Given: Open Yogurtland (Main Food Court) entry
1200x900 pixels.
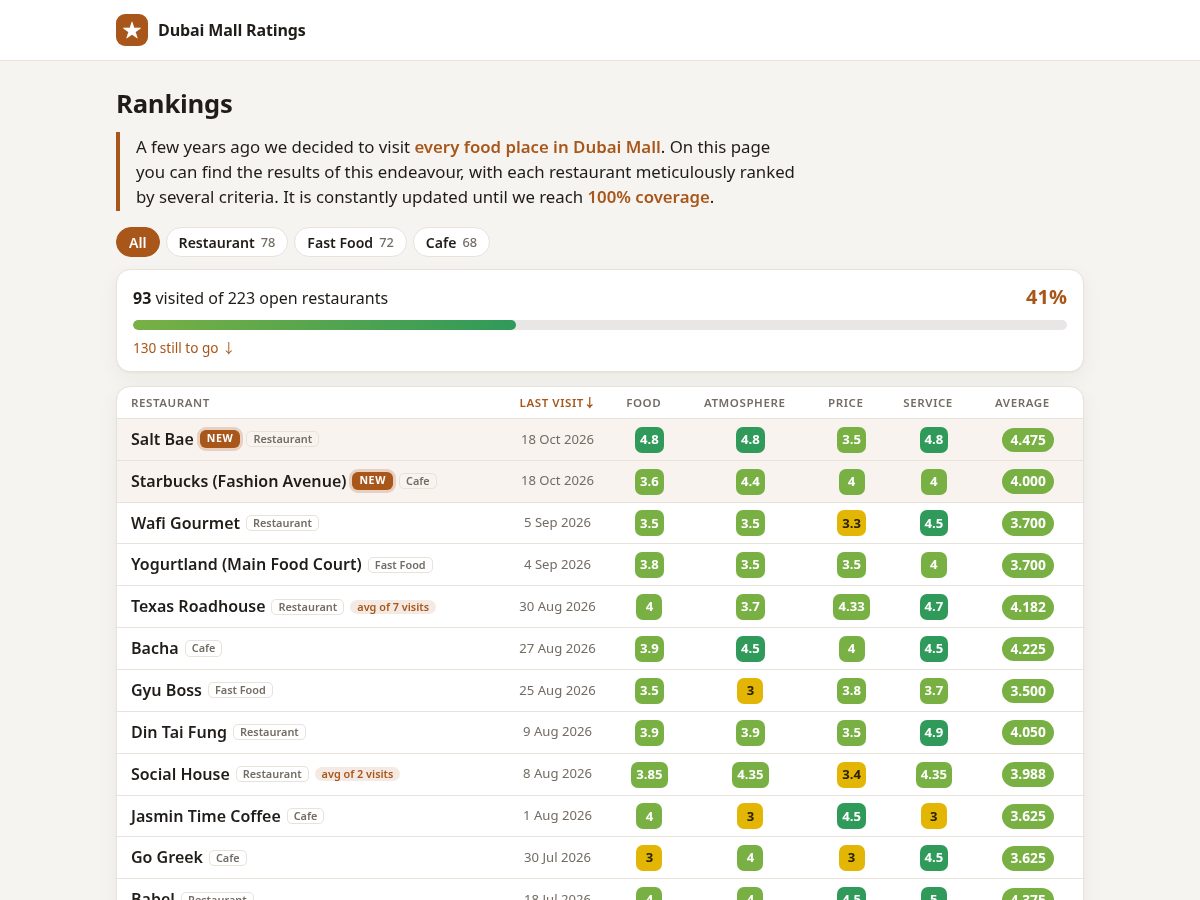Looking at the screenshot, I should coord(246,564).
